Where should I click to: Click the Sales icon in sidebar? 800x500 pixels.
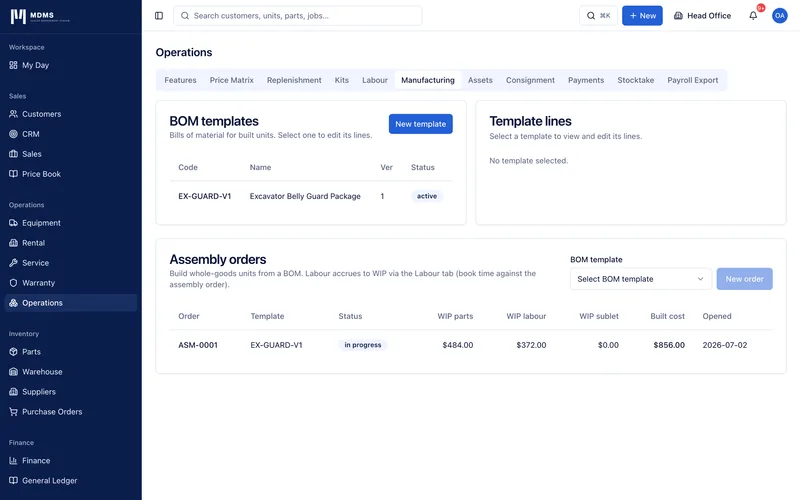pos(13,154)
